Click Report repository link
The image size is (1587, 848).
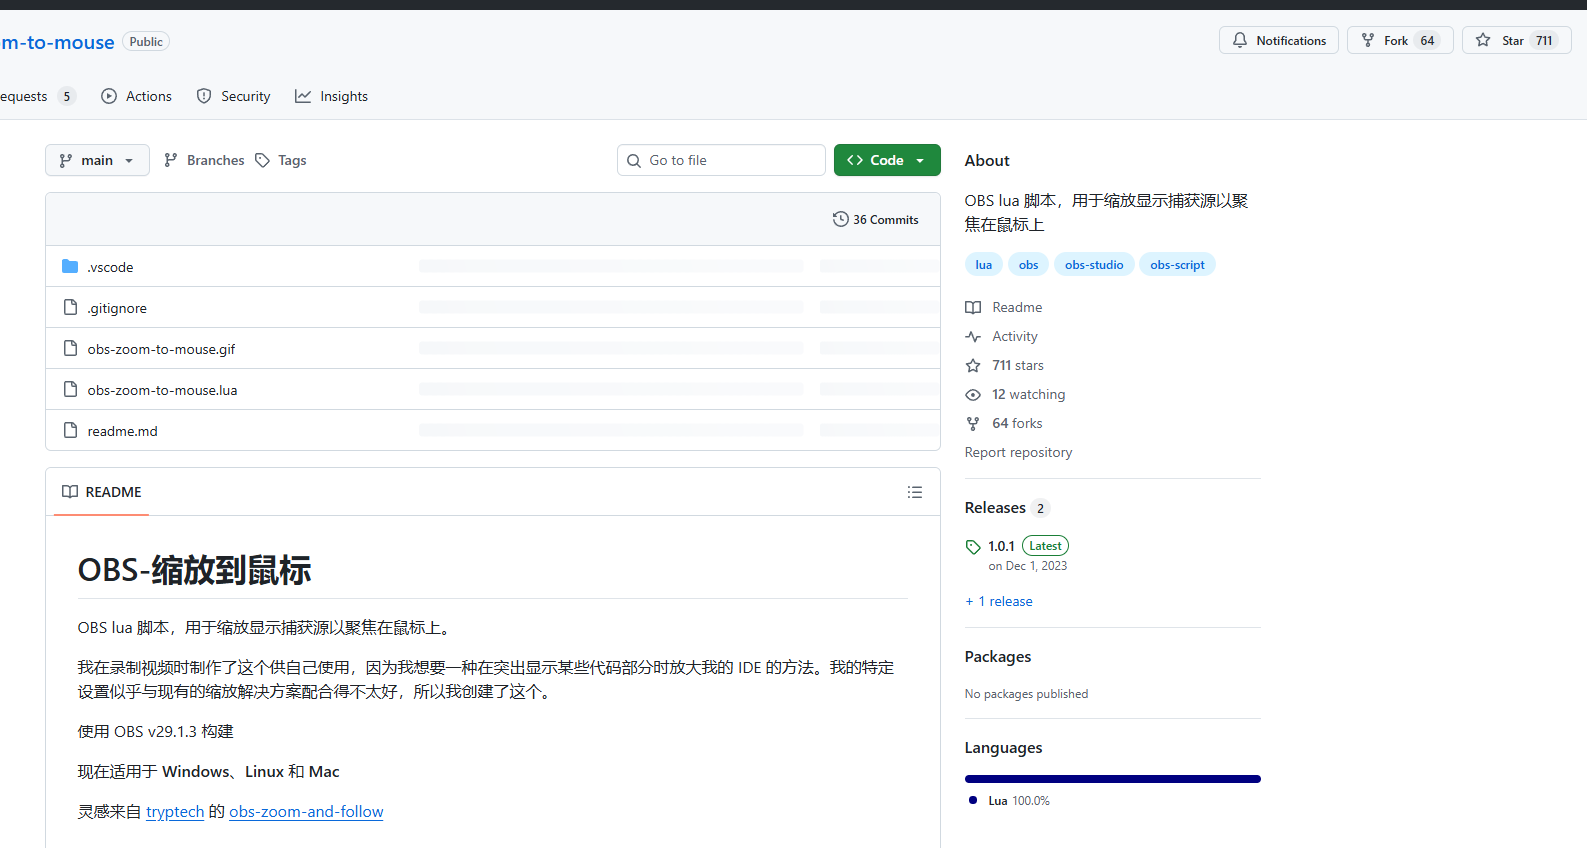tap(1018, 452)
